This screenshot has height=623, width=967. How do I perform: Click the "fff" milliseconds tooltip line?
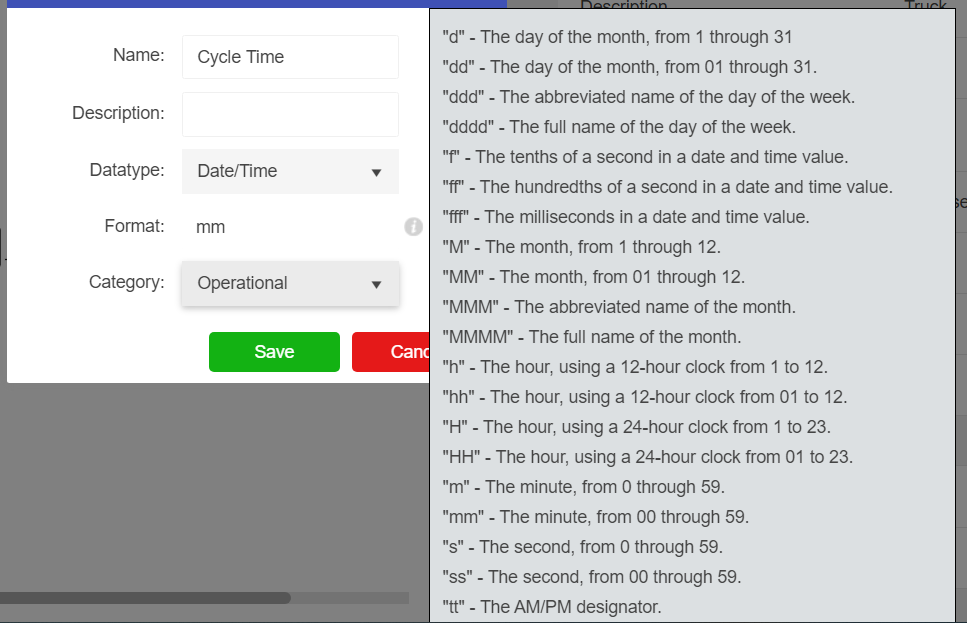click(x=625, y=217)
